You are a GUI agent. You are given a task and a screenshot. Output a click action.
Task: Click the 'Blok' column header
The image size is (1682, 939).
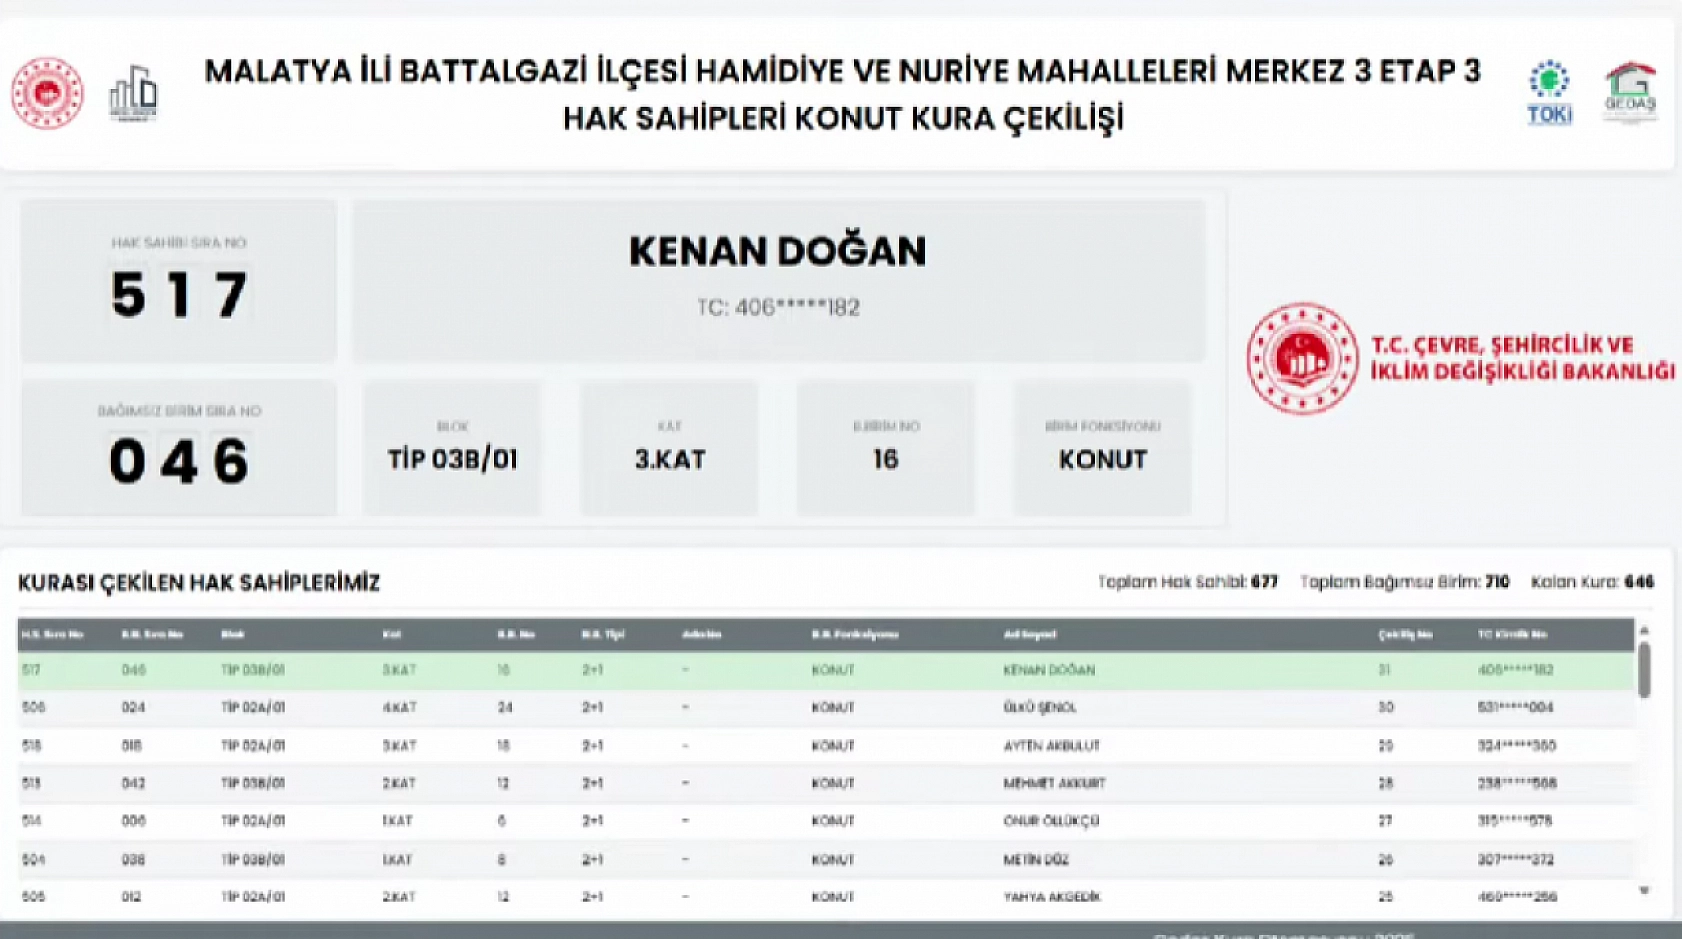233,634
